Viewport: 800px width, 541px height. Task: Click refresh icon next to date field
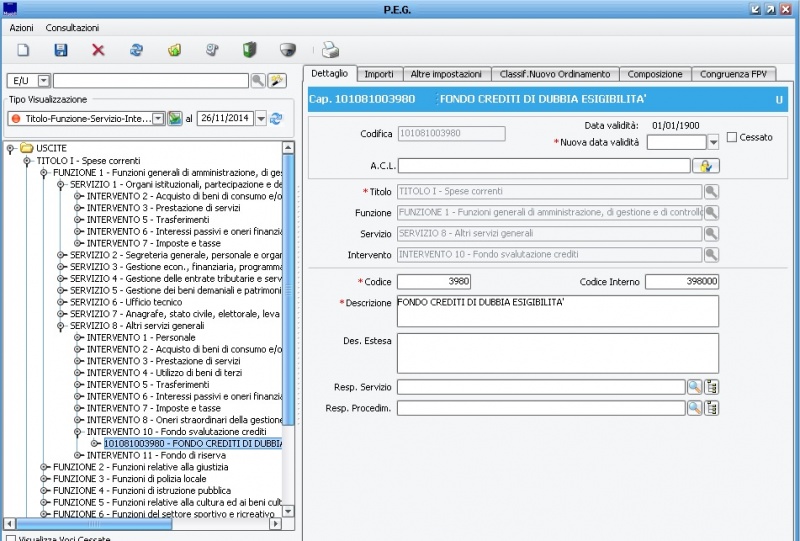pyautogui.click(x=276, y=119)
